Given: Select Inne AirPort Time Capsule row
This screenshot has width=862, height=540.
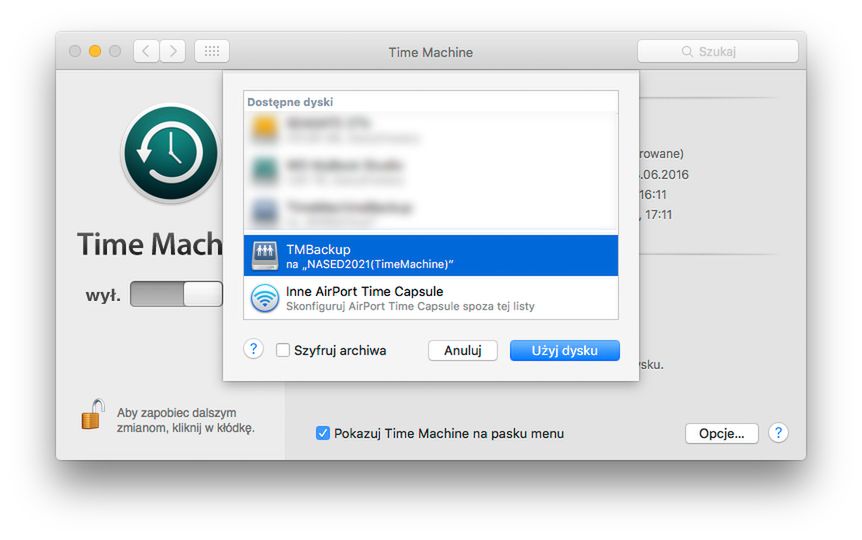Looking at the screenshot, I should [430, 298].
